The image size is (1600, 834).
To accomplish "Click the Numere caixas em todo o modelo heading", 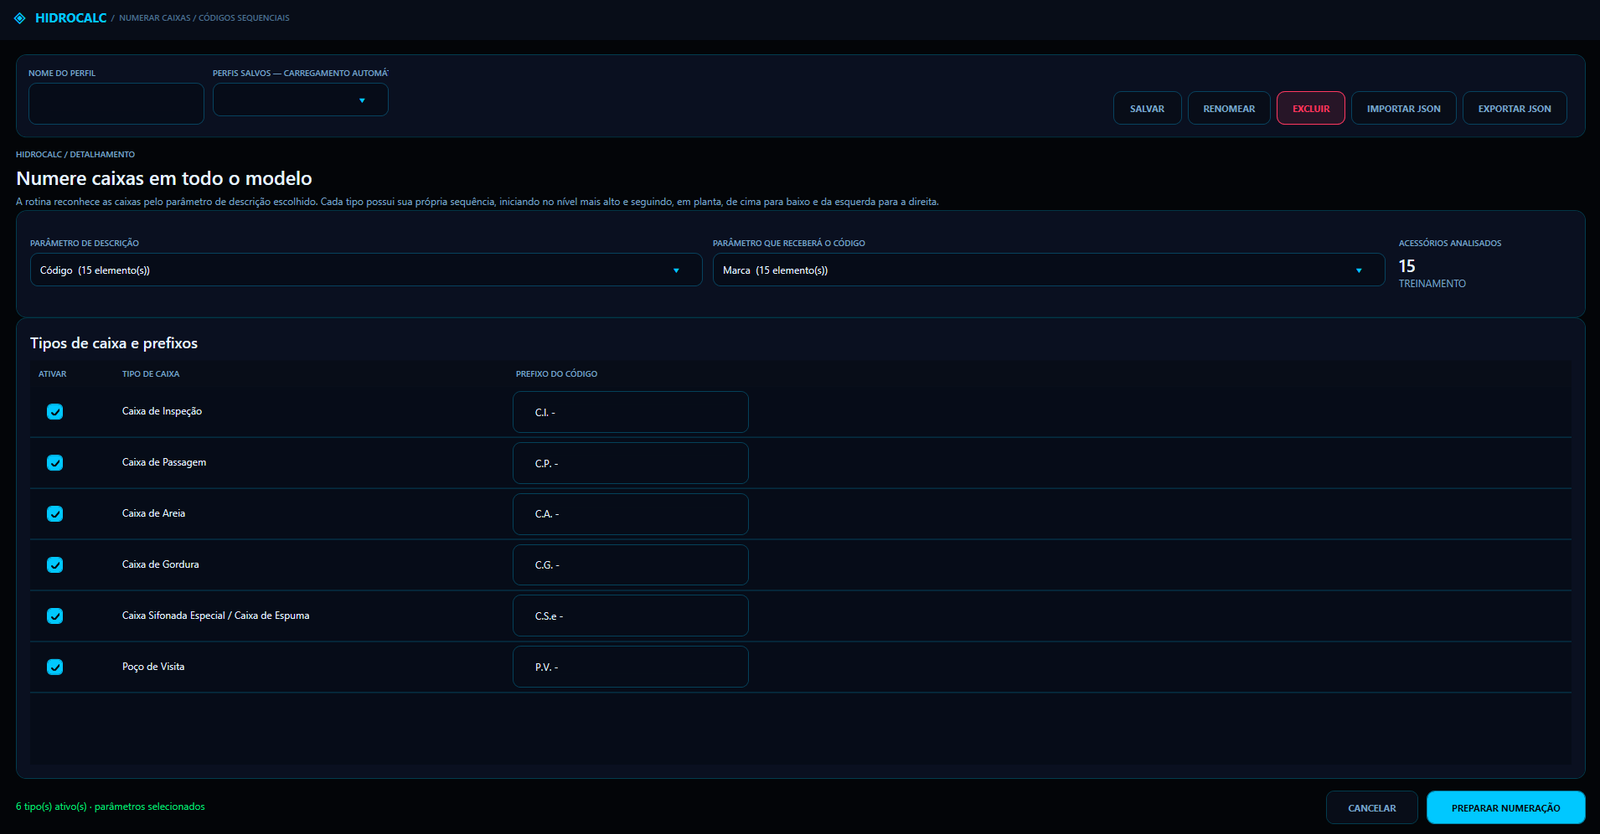I will (164, 178).
